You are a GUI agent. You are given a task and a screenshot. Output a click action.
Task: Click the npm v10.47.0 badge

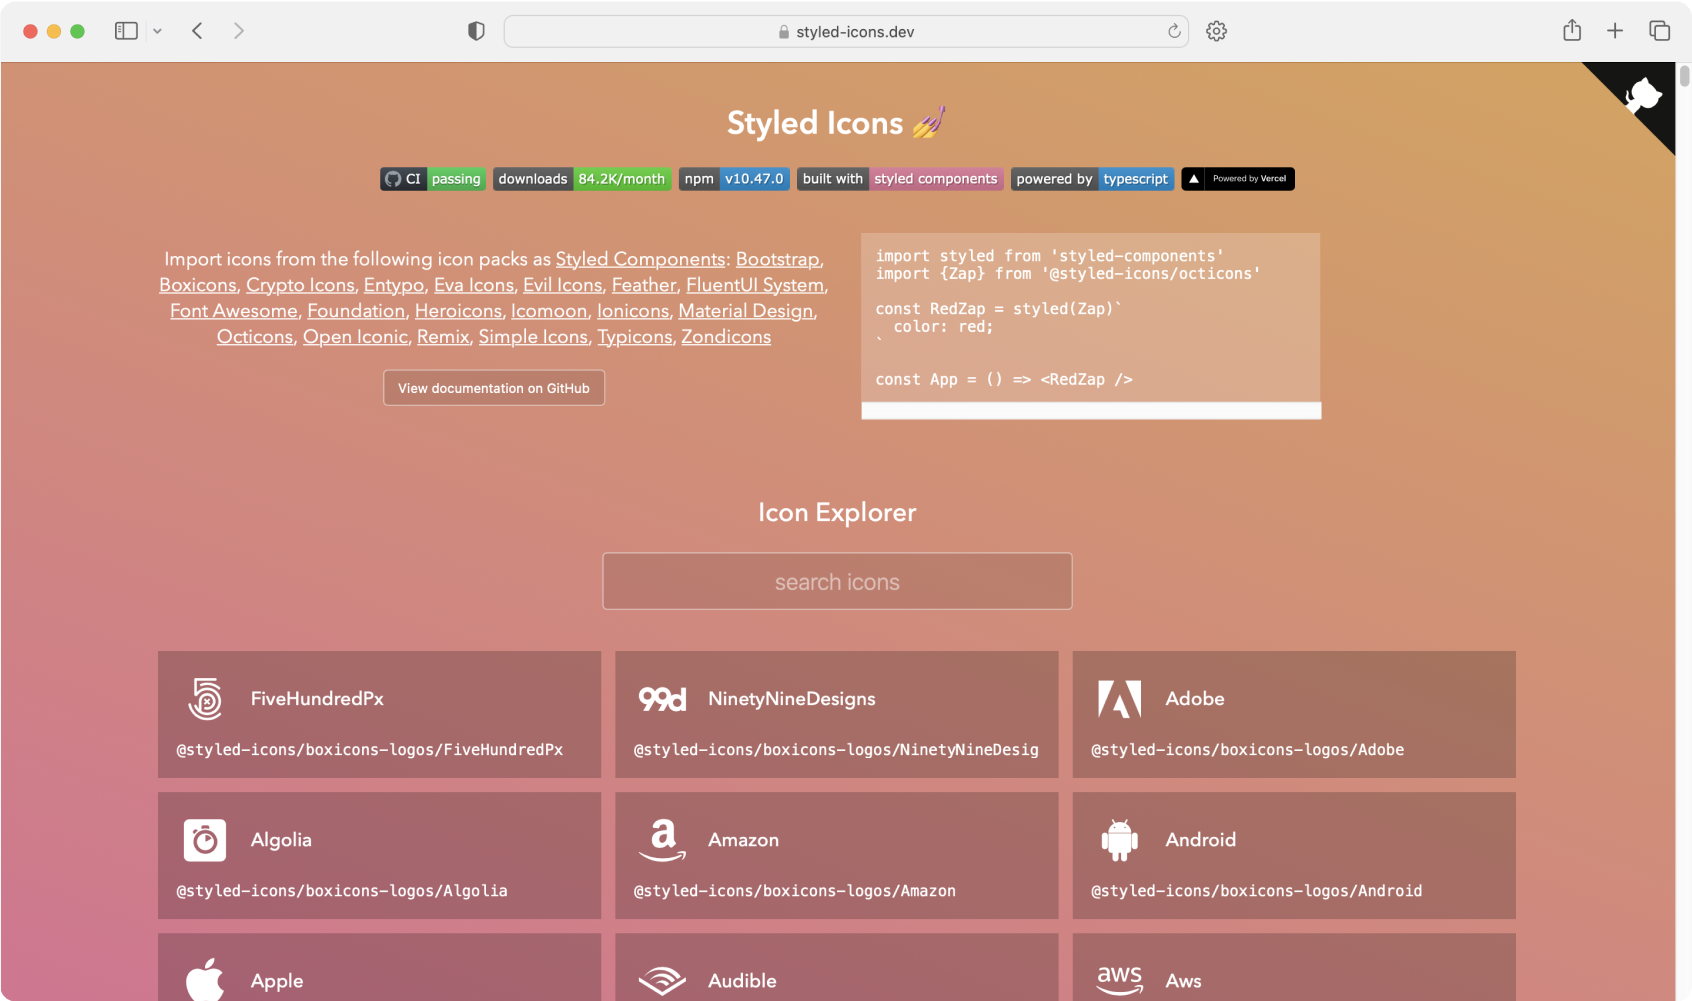(x=734, y=179)
